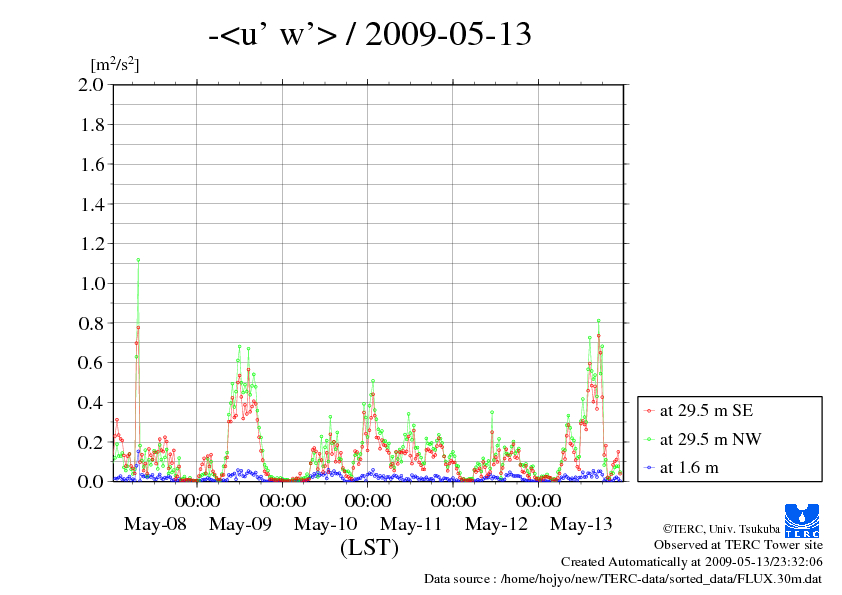Click x-axis date label 'May-10'

click(325, 524)
